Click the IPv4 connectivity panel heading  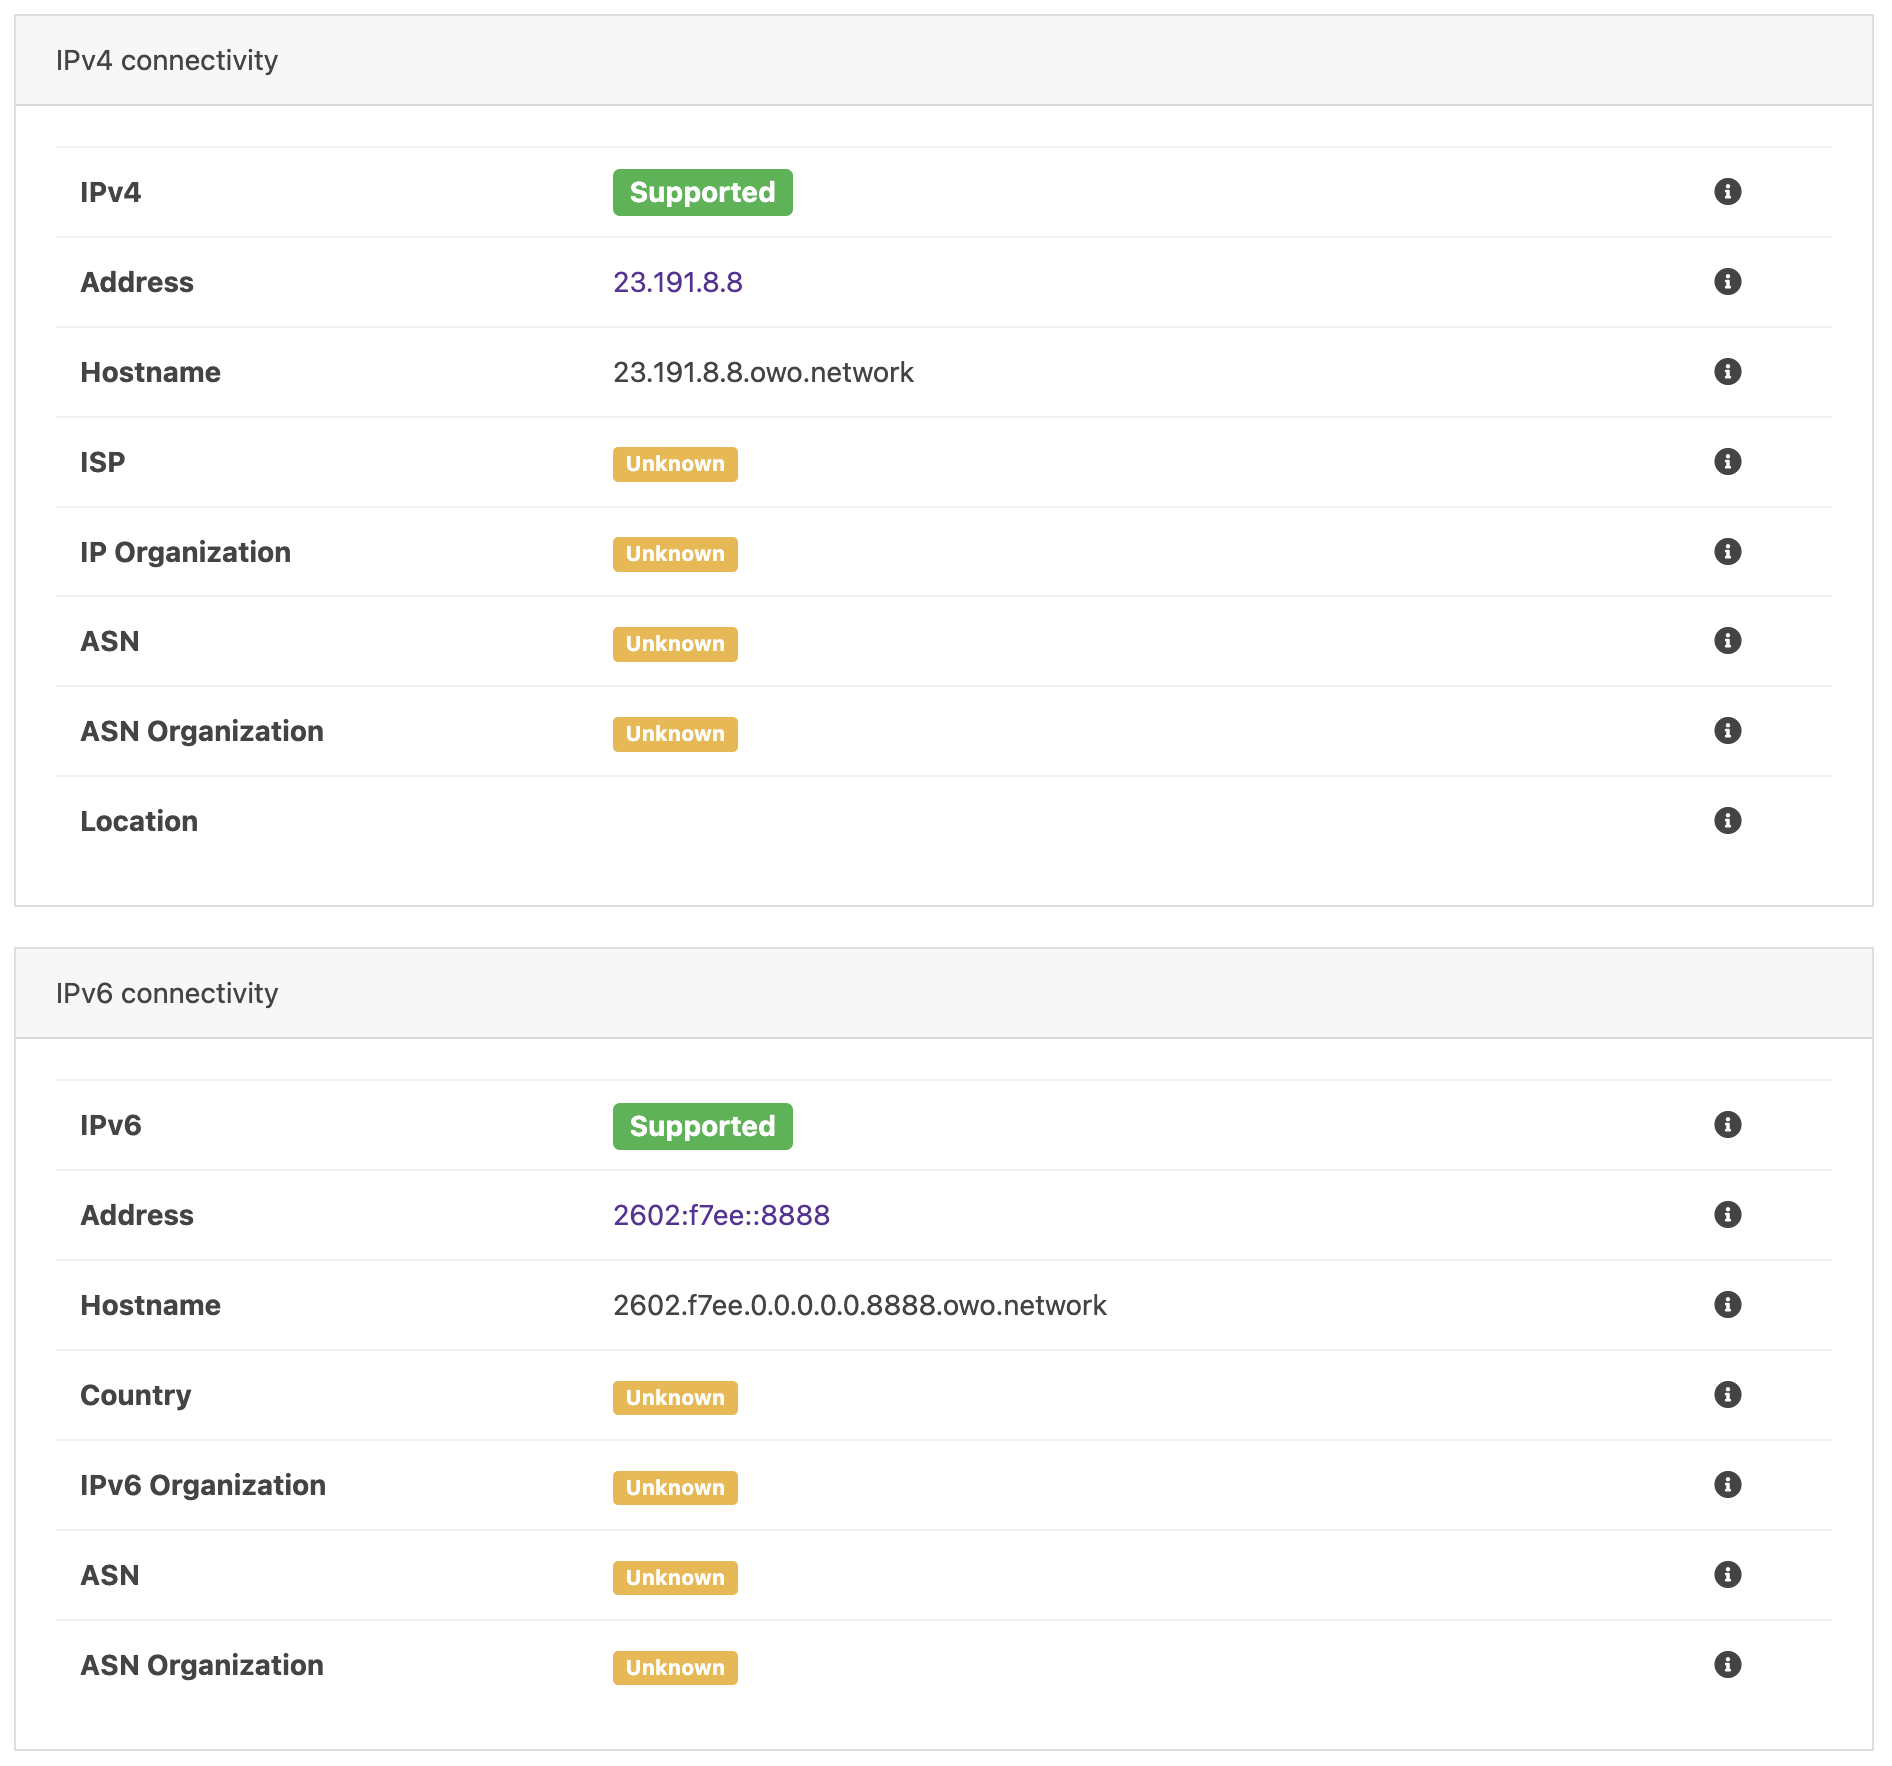click(x=167, y=60)
